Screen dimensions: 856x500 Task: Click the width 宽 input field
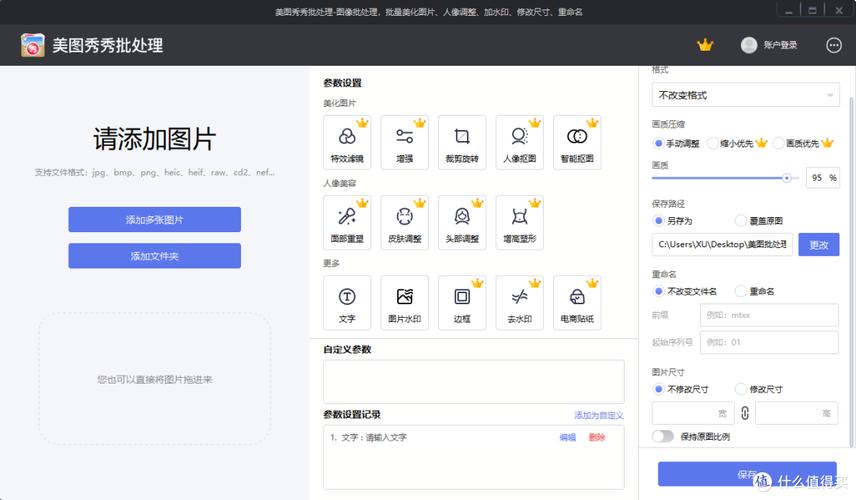(x=692, y=413)
